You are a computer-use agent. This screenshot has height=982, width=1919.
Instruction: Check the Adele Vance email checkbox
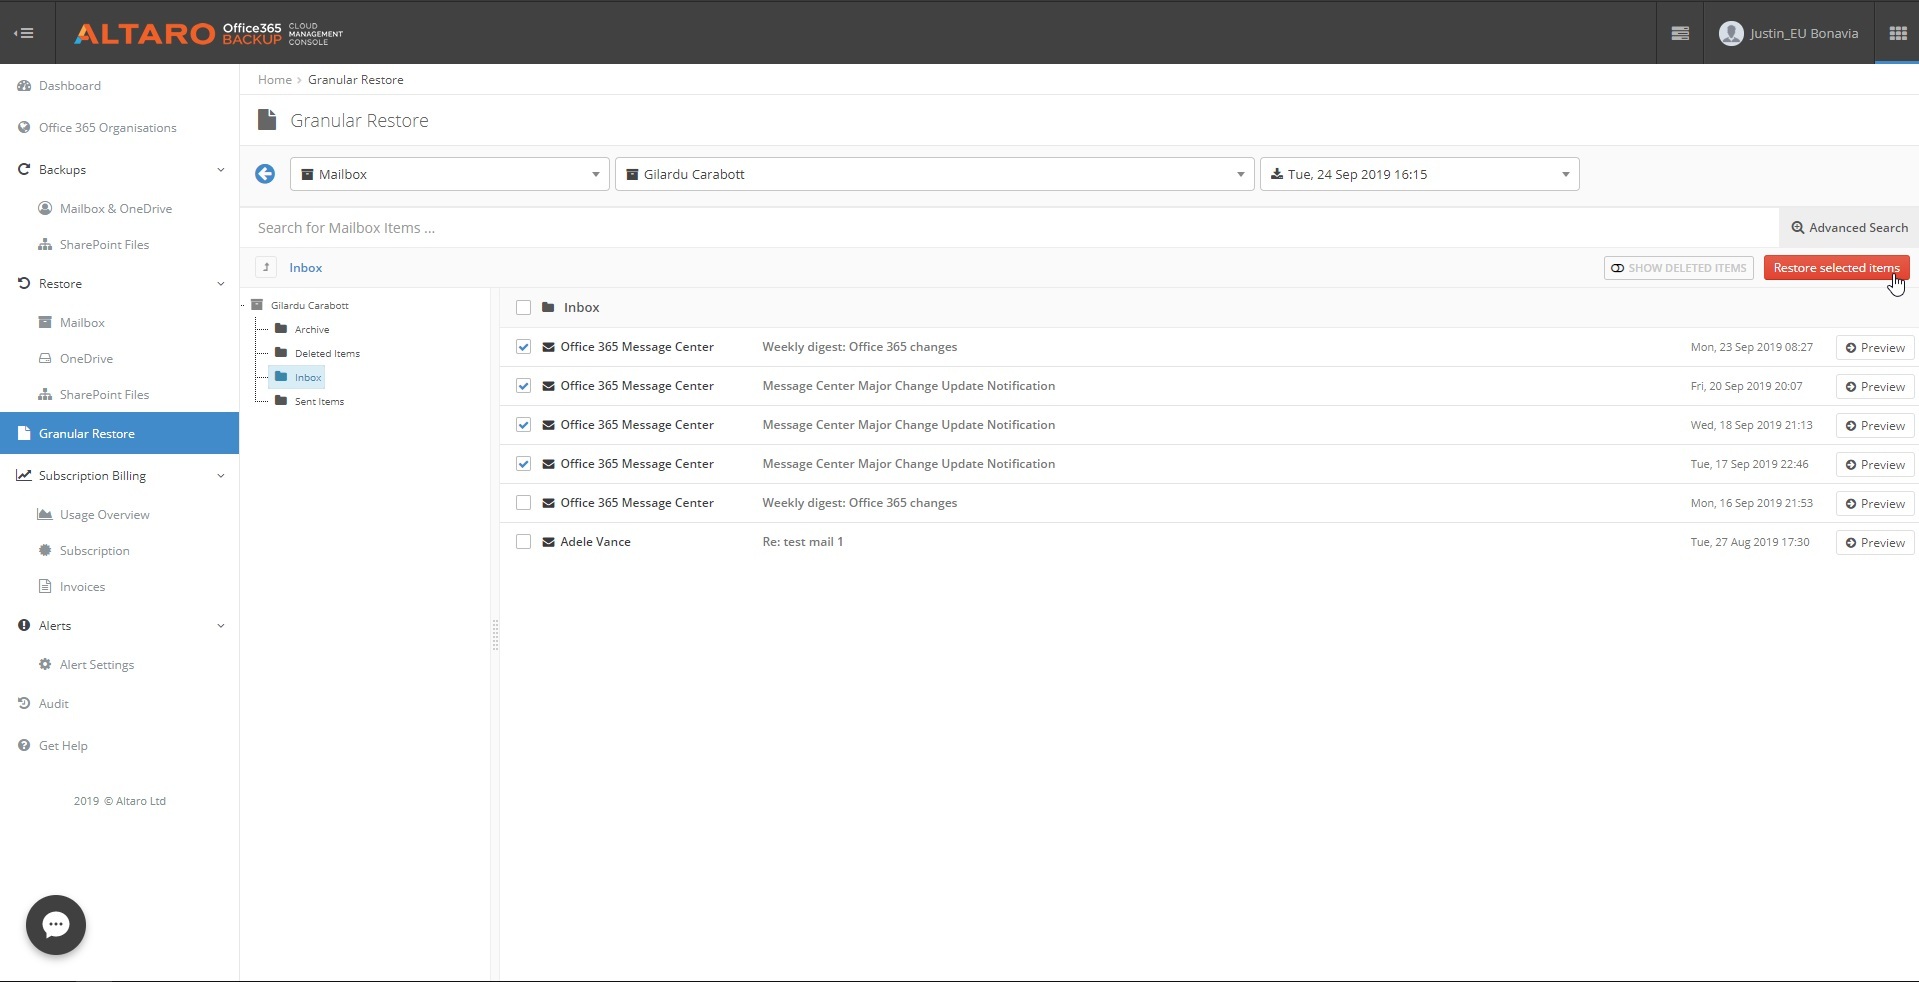coord(523,542)
